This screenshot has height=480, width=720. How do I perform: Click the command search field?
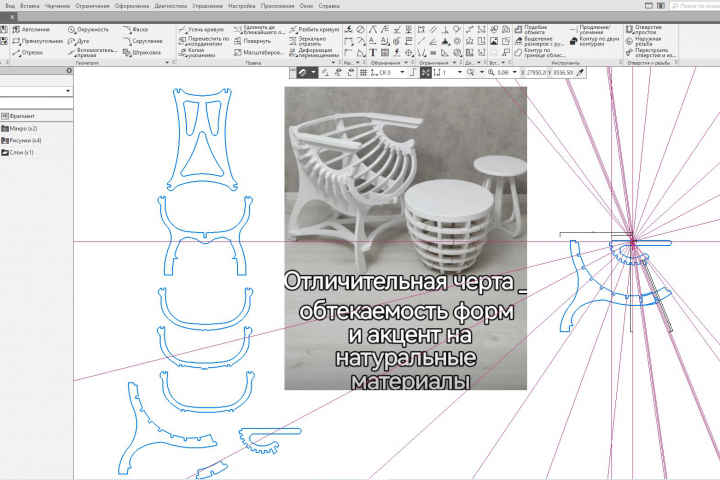[x=695, y=6]
